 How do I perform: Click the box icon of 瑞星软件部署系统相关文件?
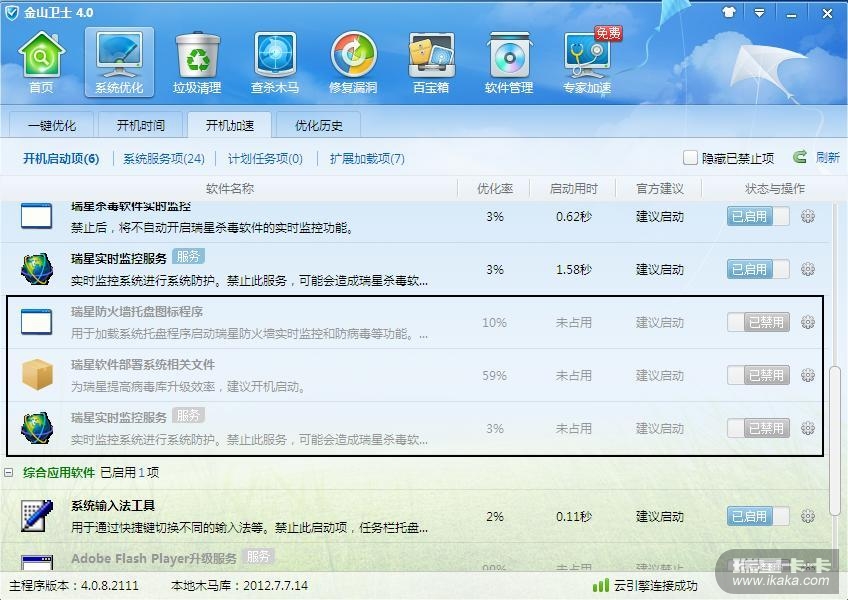[x=37, y=374]
